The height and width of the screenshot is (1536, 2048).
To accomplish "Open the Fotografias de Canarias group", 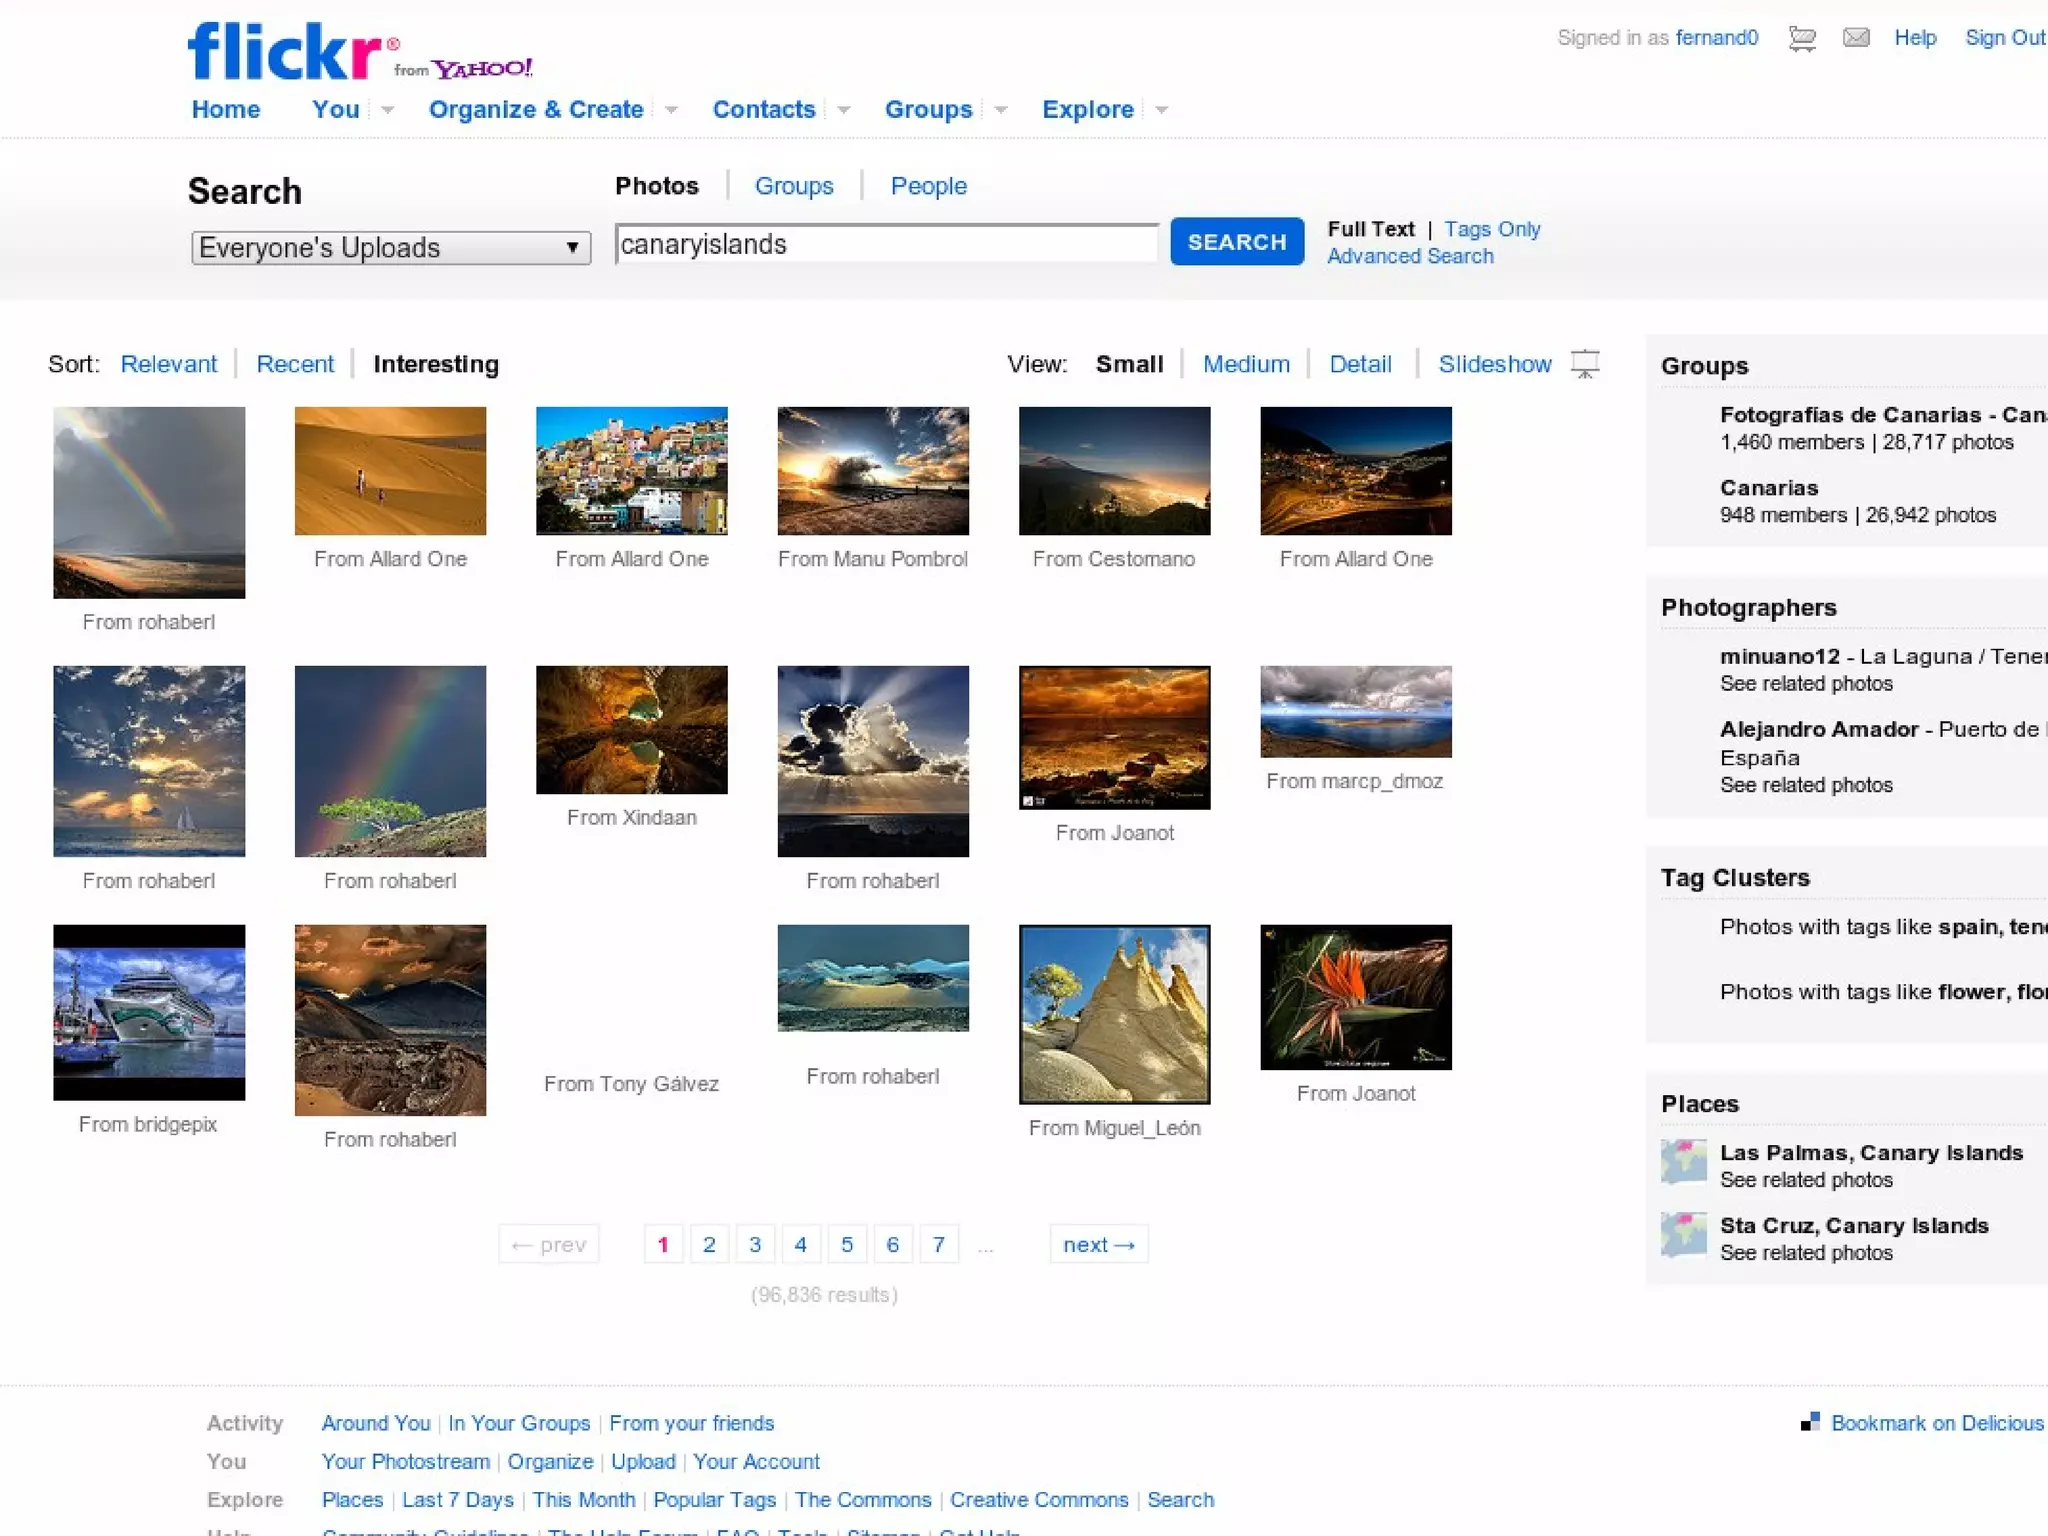I will coord(1883,414).
